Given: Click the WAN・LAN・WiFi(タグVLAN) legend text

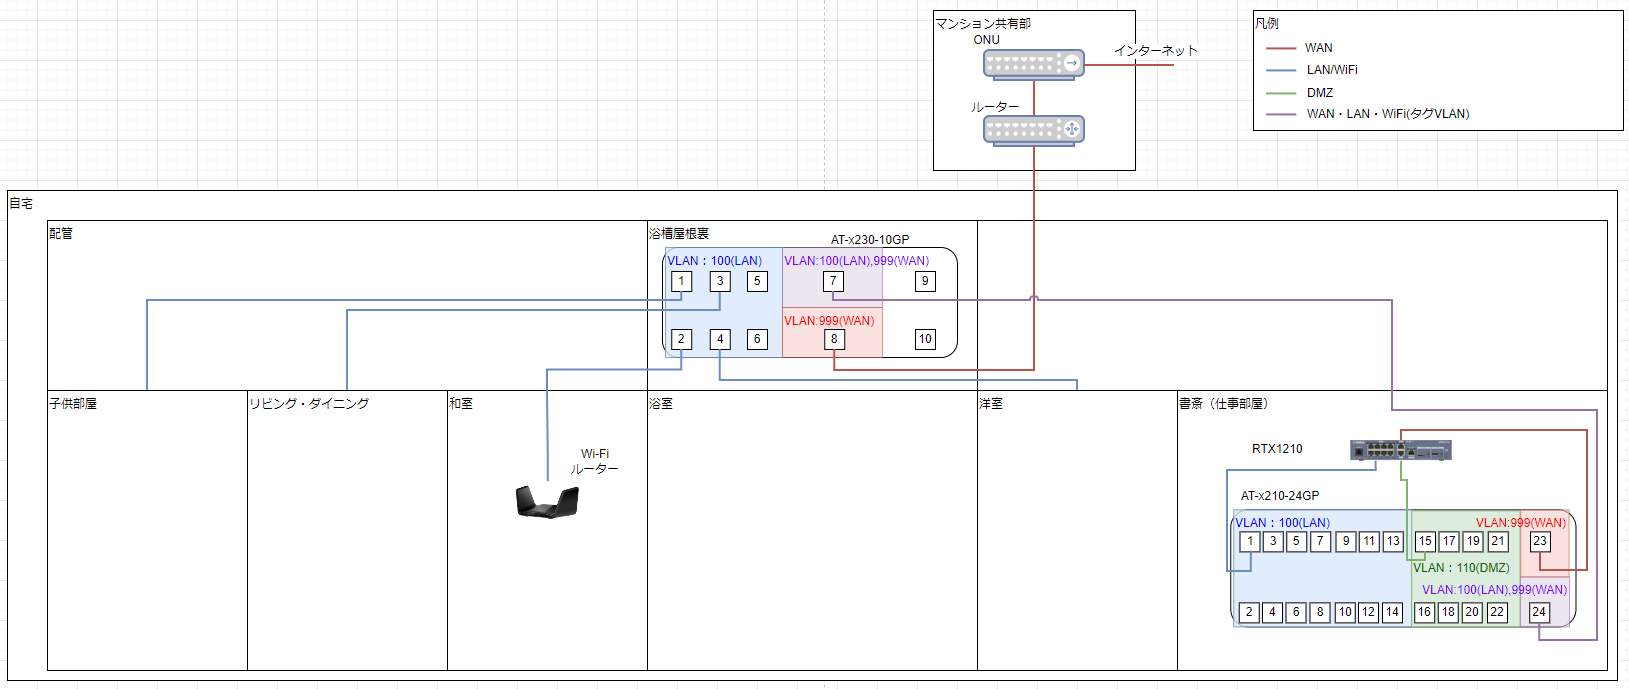Looking at the screenshot, I should pyautogui.click(x=1388, y=114).
